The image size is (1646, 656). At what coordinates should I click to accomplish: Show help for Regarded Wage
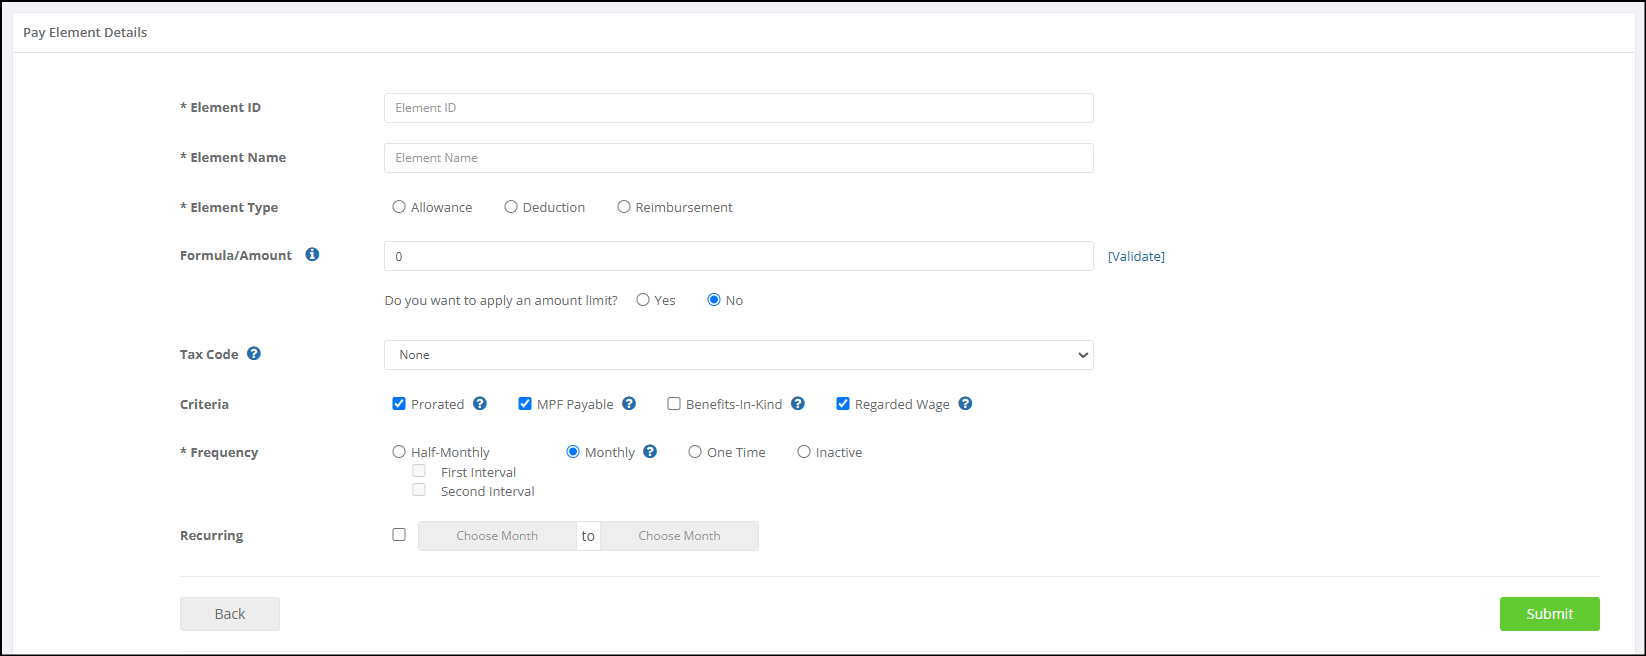click(965, 404)
